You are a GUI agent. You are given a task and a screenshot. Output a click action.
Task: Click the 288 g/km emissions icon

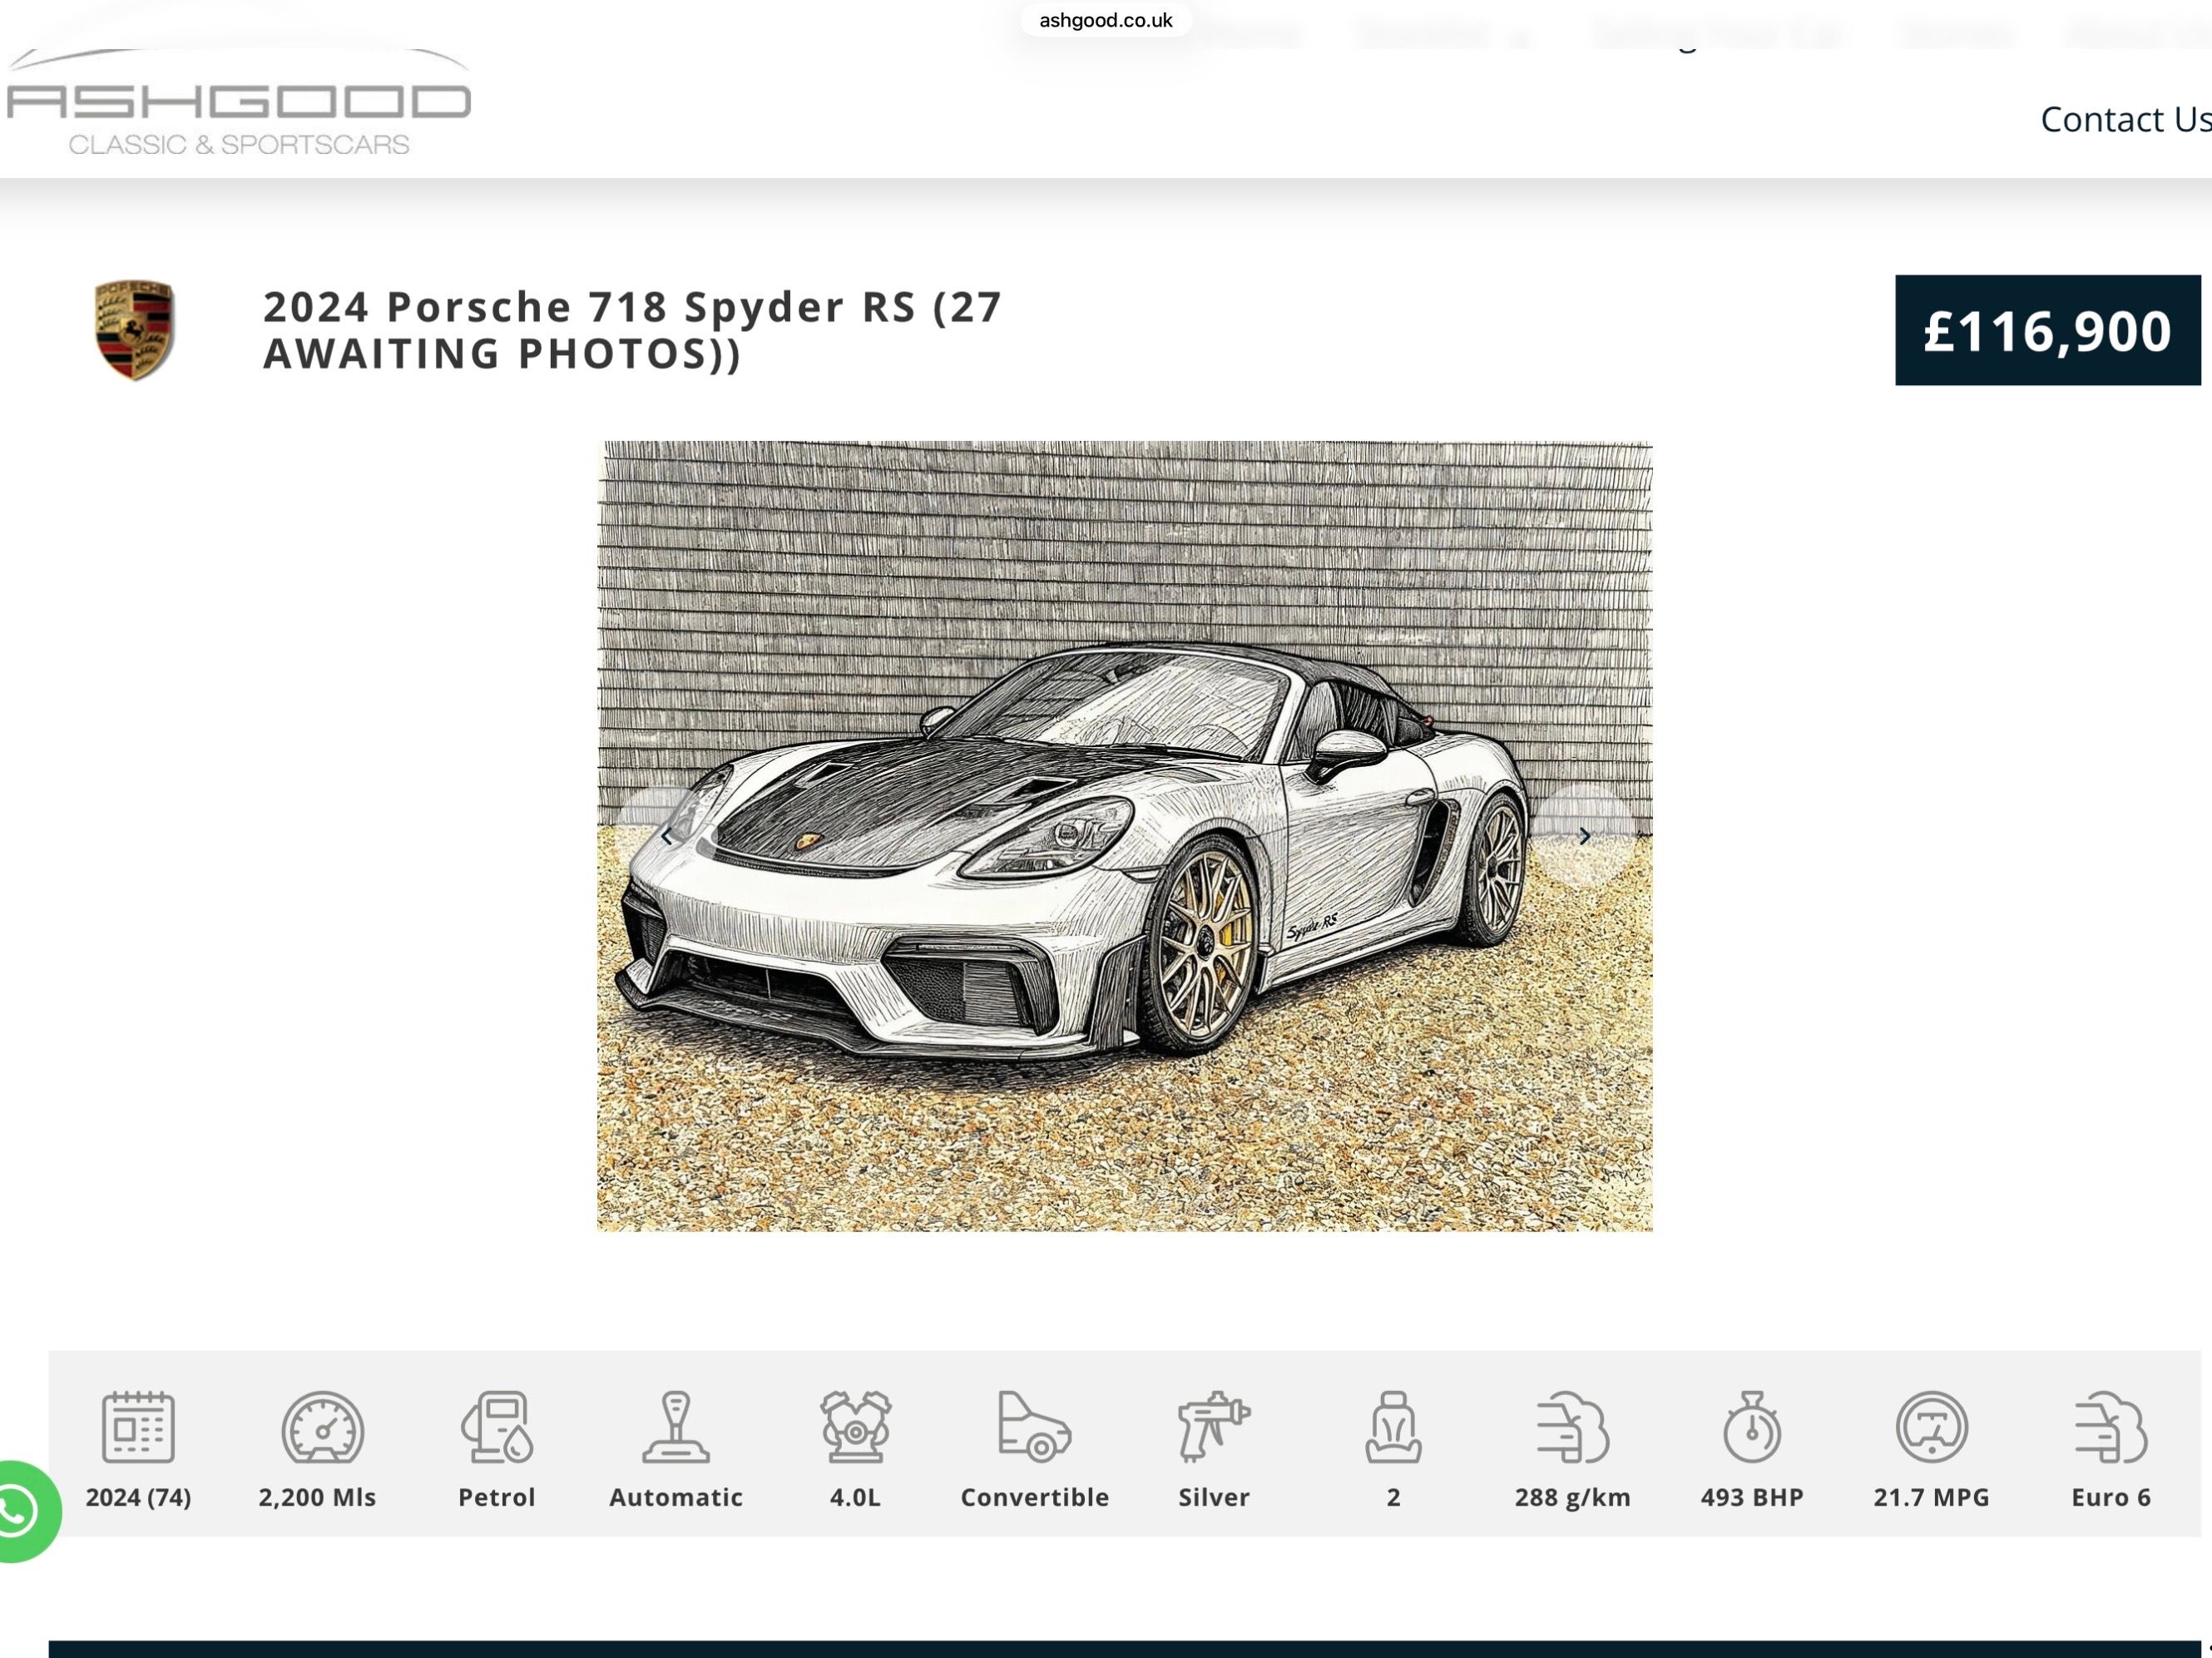pyautogui.click(x=1572, y=1427)
